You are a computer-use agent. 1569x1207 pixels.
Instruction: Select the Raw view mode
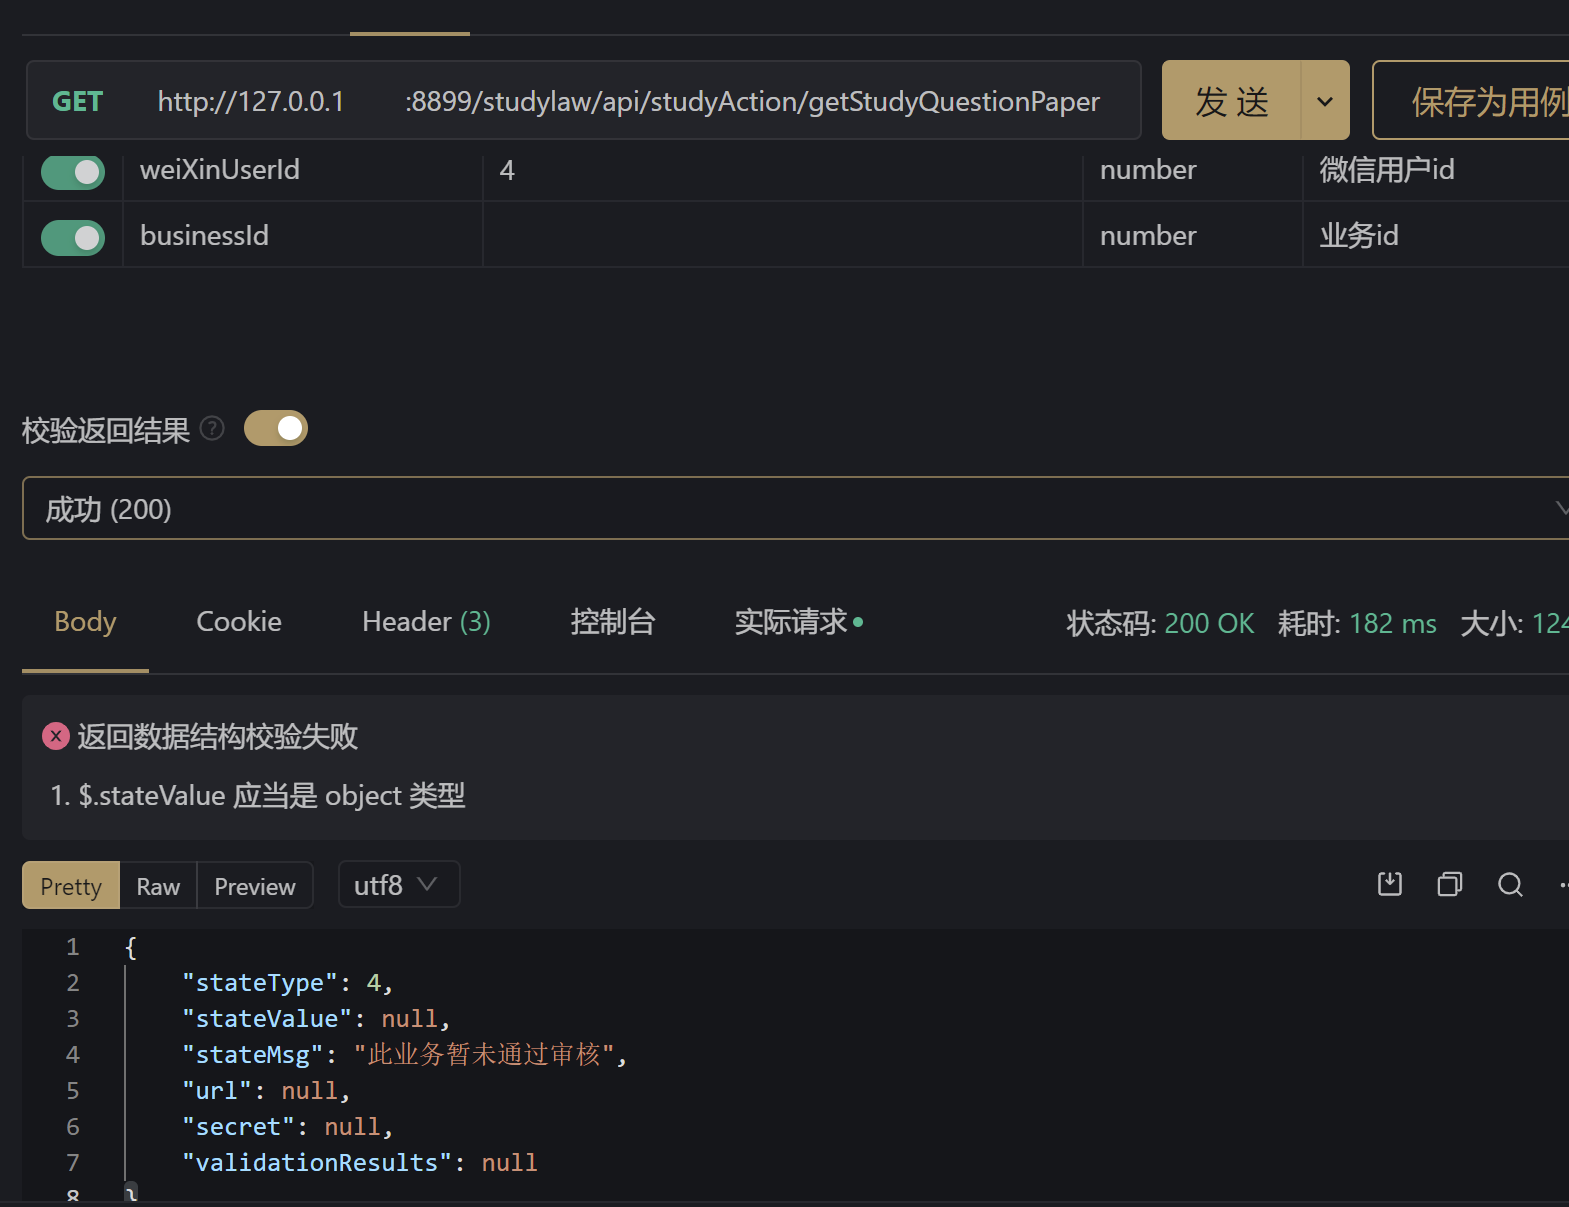tap(158, 886)
